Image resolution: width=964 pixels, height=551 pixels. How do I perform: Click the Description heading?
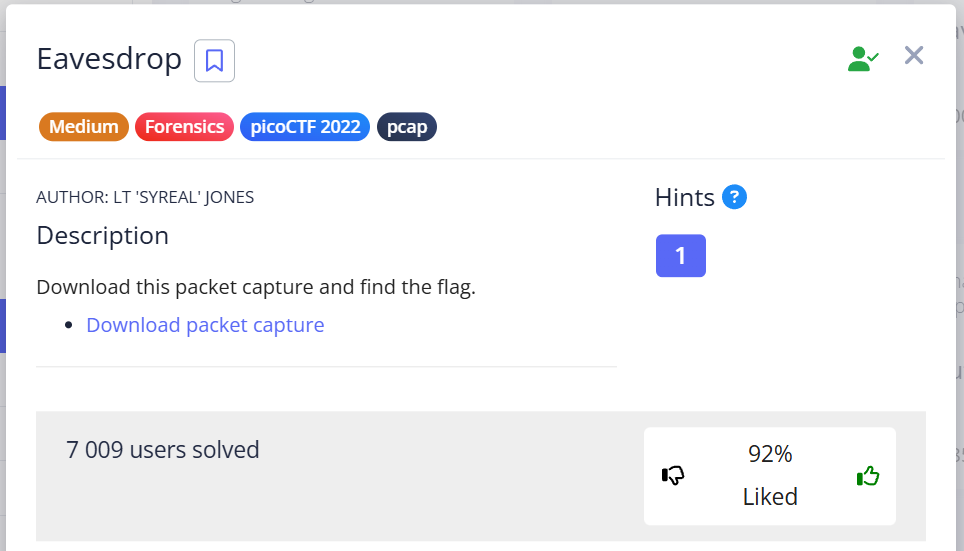(102, 236)
